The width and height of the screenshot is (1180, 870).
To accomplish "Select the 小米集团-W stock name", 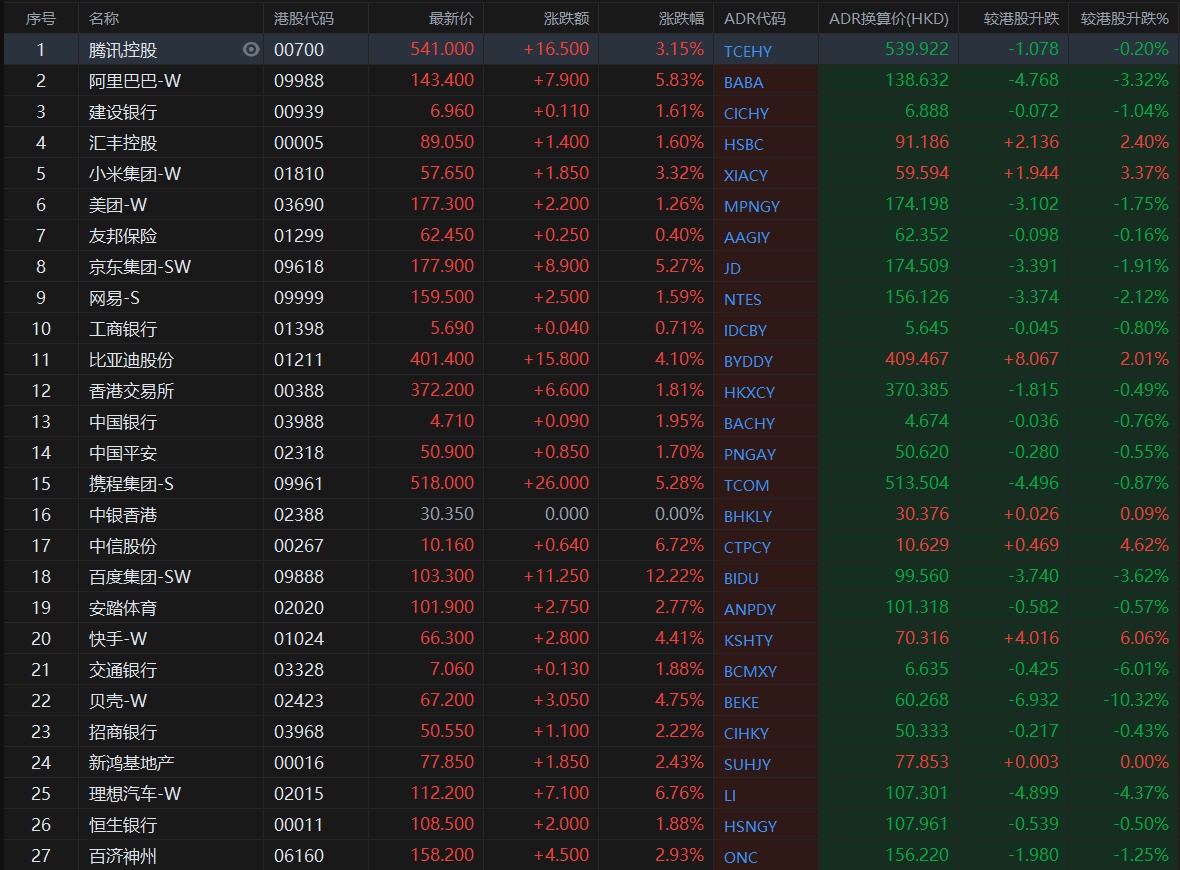I will (x=135, y=173).
